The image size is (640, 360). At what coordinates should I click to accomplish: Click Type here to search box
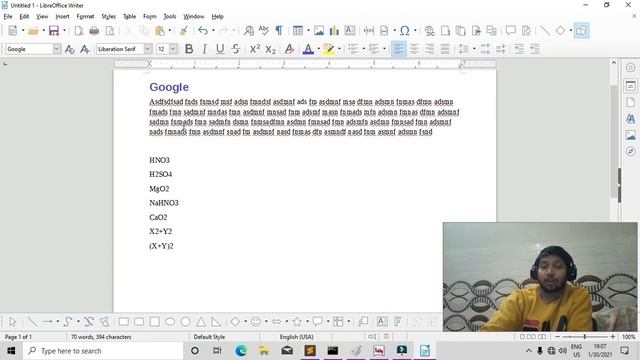pyautogui.click(x=103, y=351)
